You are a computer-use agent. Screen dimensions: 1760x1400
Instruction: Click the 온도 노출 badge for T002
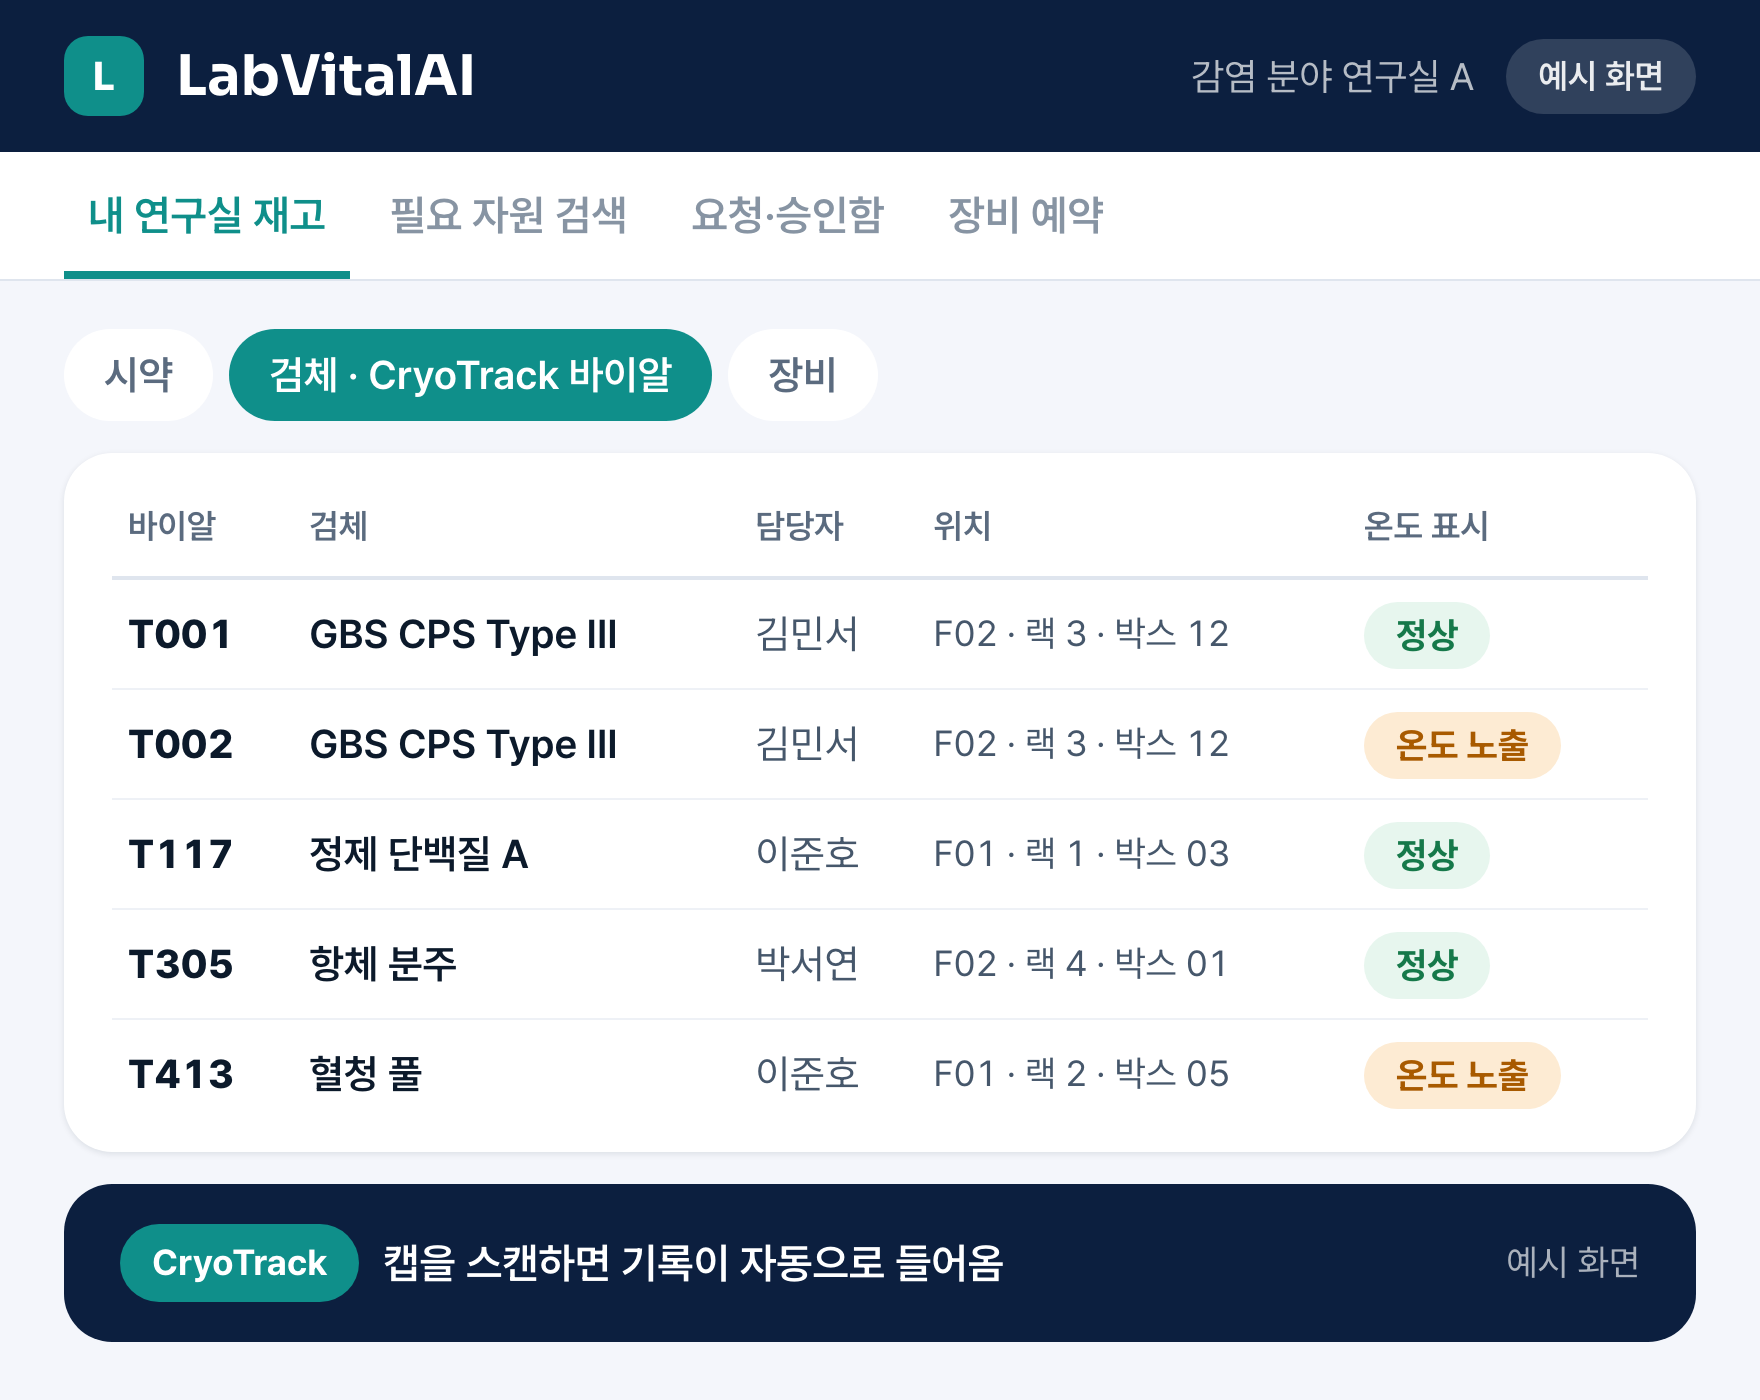1462,745
